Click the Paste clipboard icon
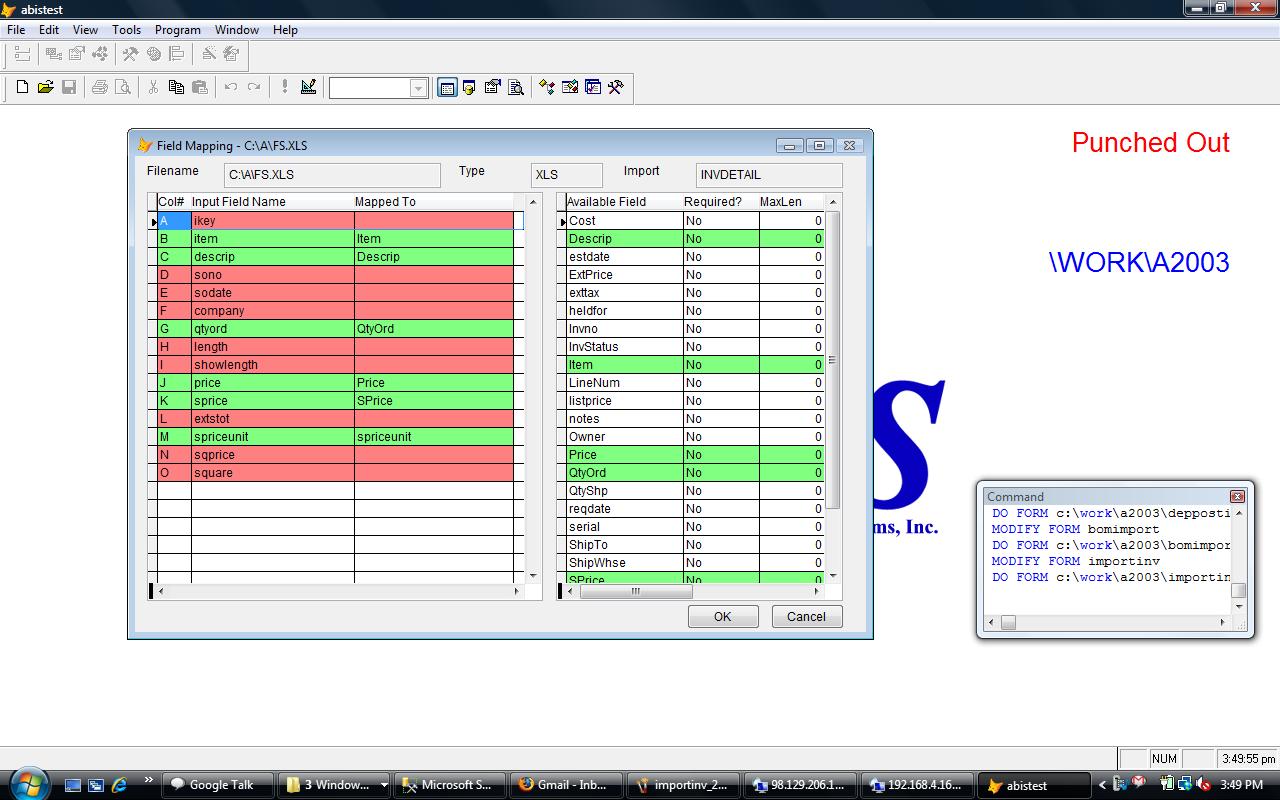Image resolution: width=1280 pixels, height=800 pixels. (x=199, y=88)
